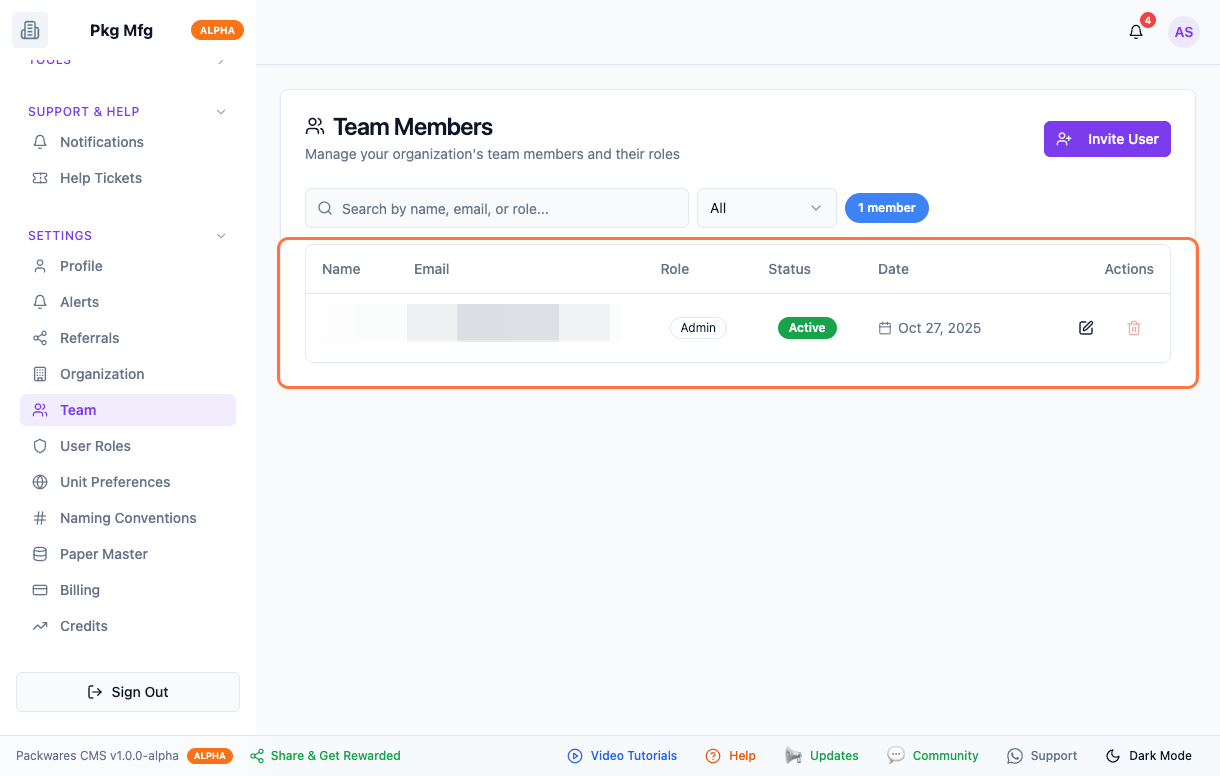Open Video Tutorials from the footer
Screen dimensions: 1220x776
[x=622, y=756]
